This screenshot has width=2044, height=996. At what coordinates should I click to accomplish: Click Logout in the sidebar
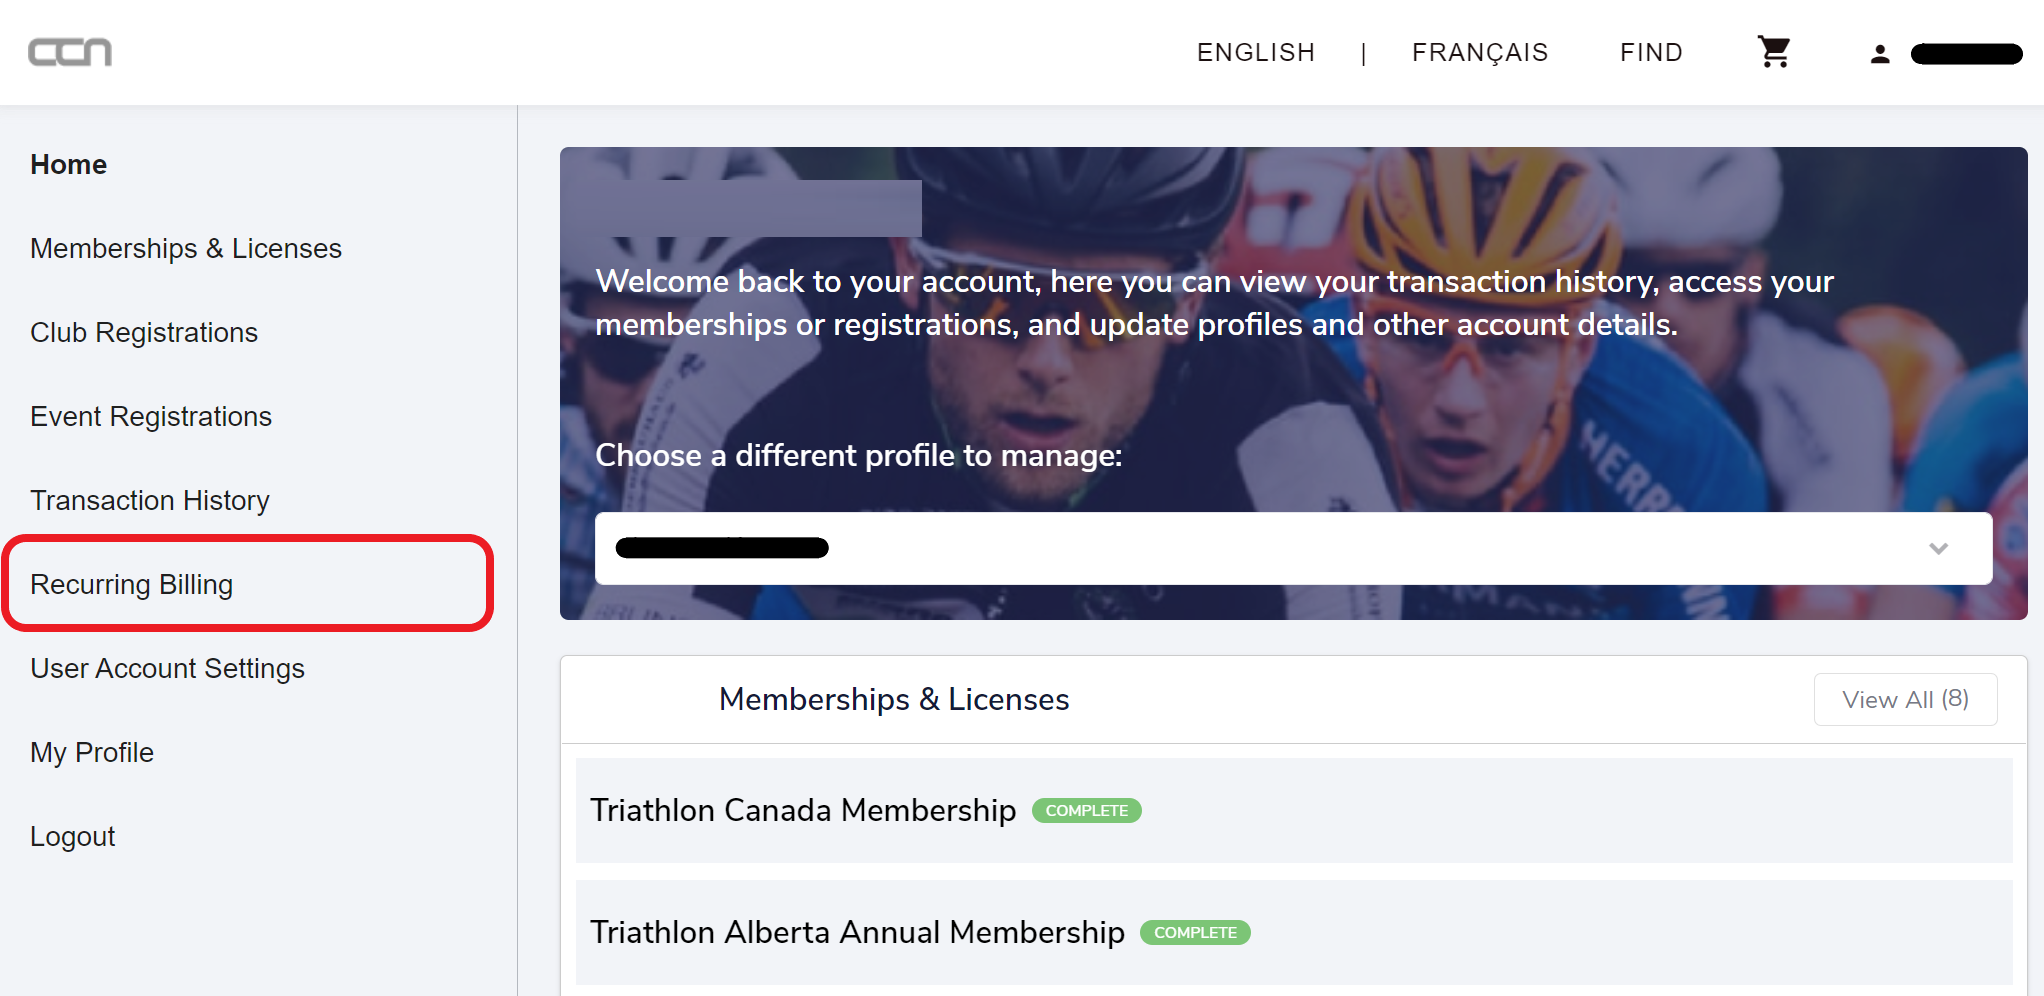pyautogui.click(x=73, y=836)
